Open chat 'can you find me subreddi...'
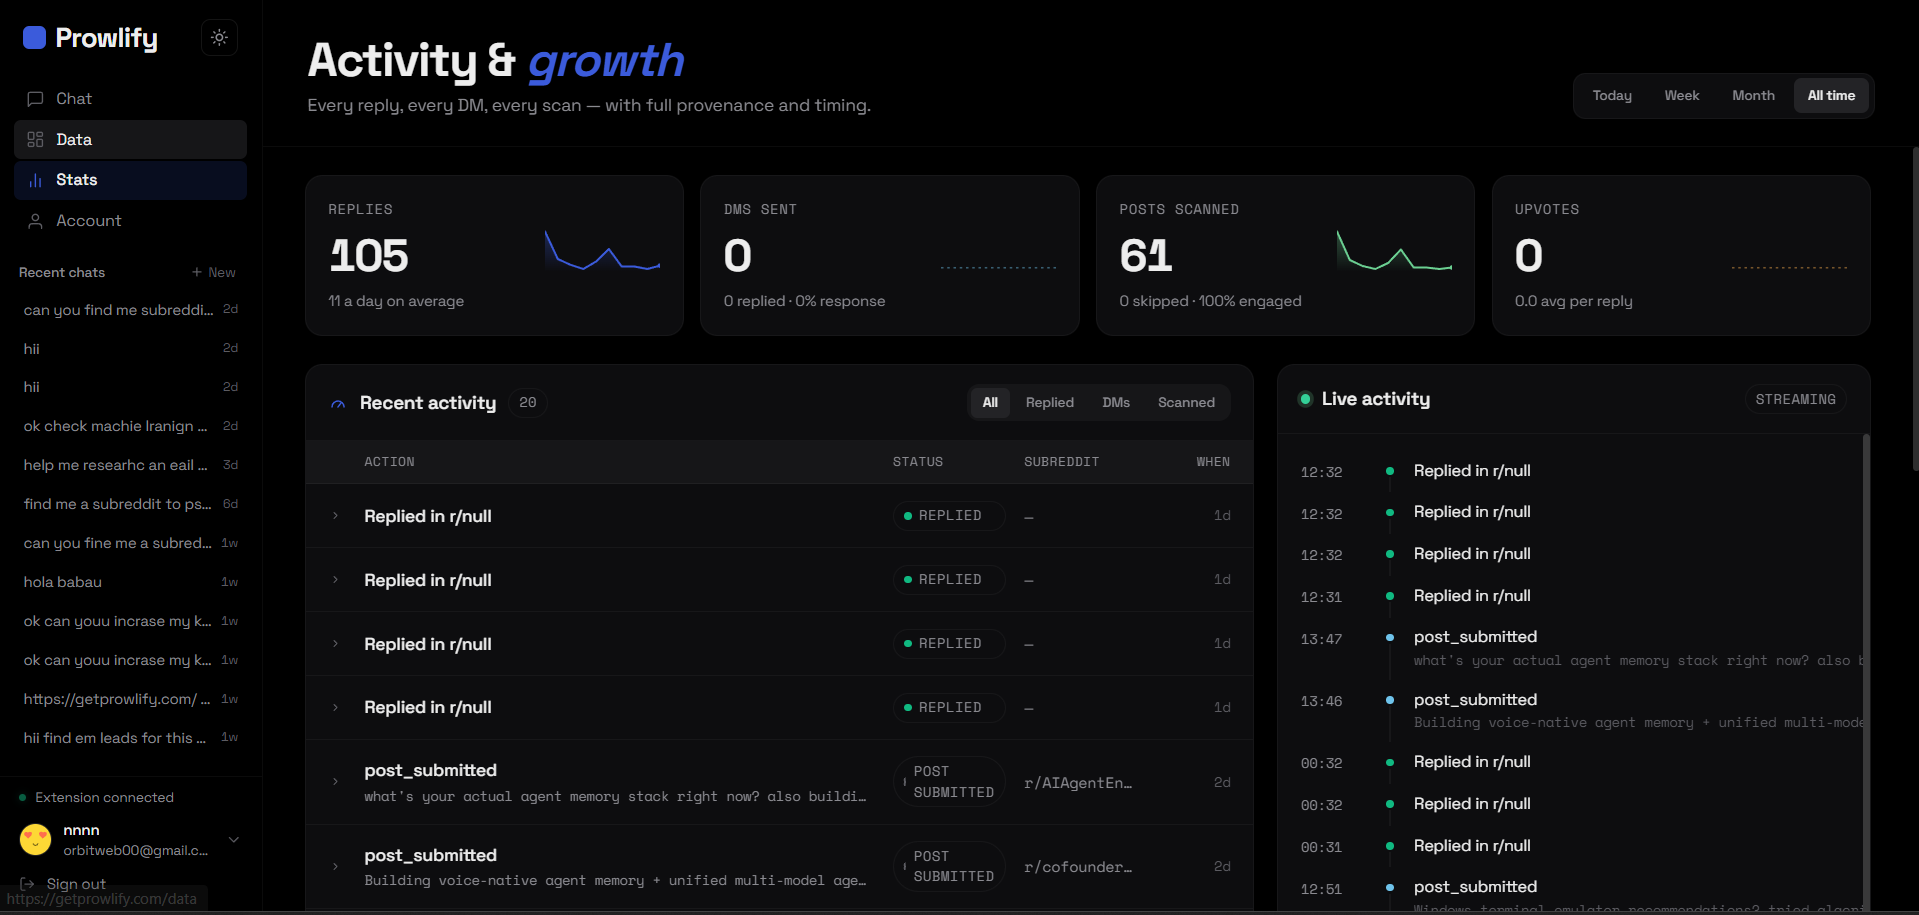This screenshot has height=915, width=1919. [130, 310]
